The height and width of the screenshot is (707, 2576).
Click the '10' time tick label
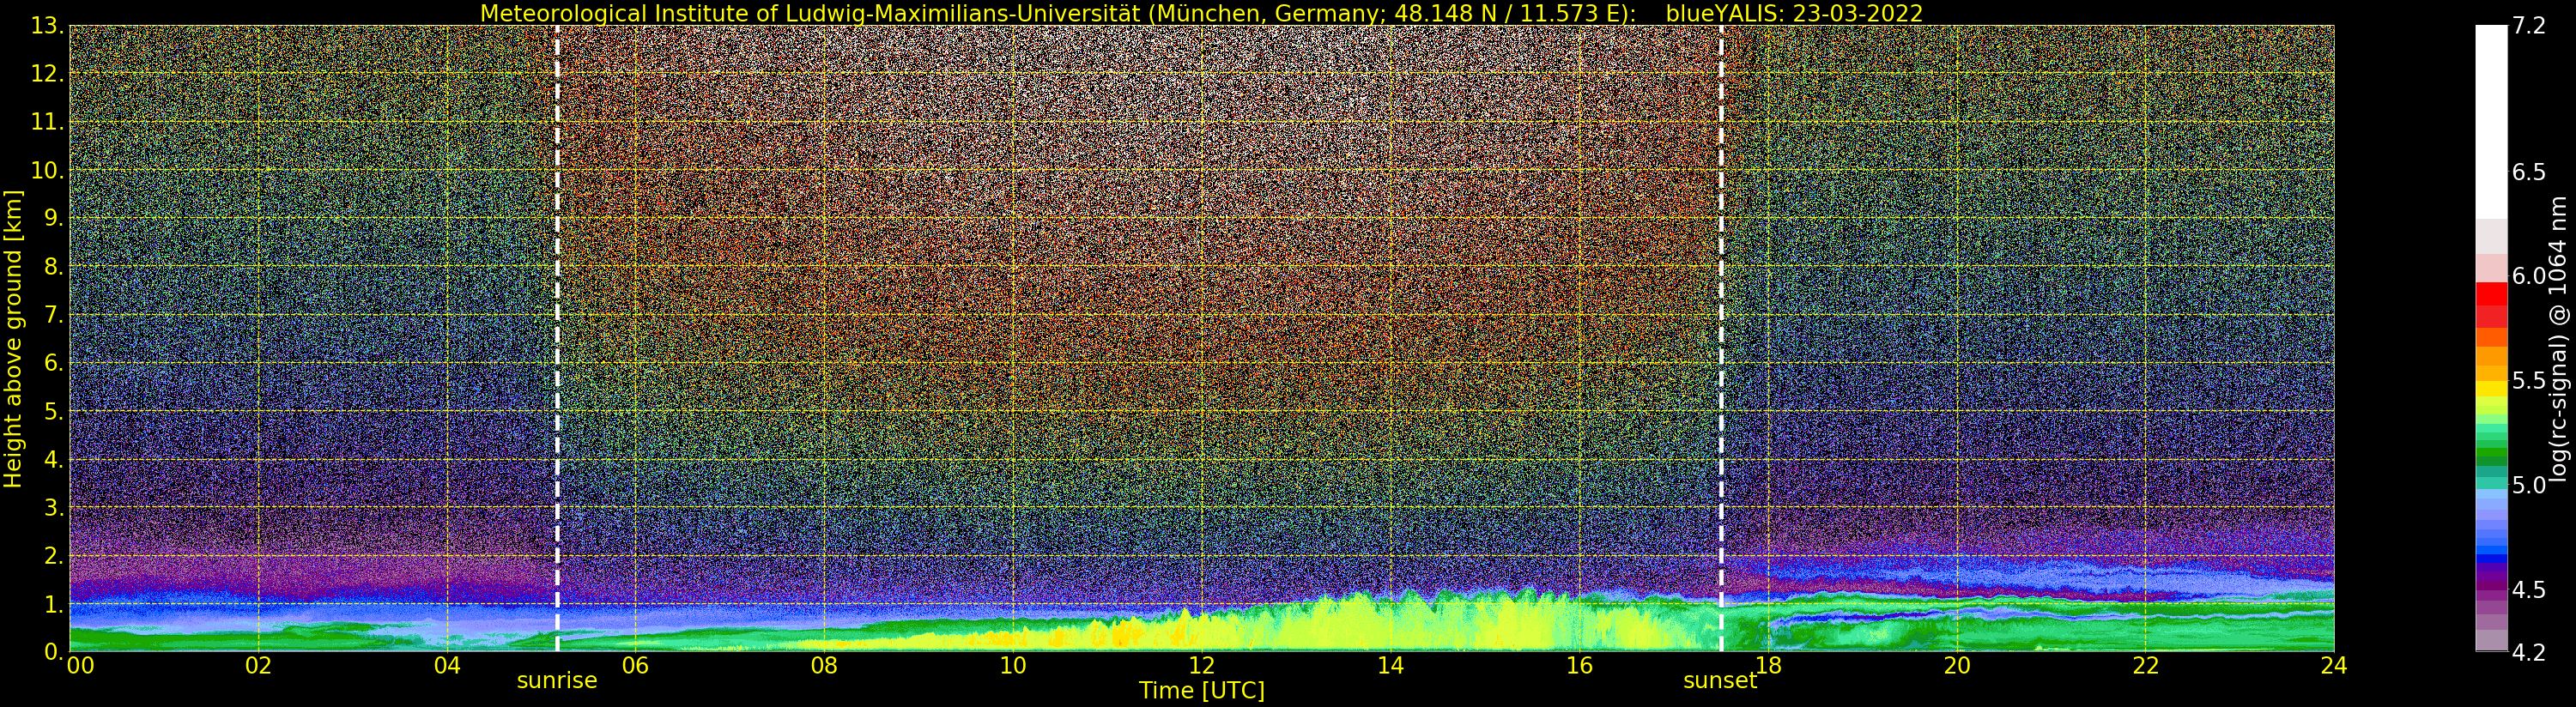click(1013, 666)
